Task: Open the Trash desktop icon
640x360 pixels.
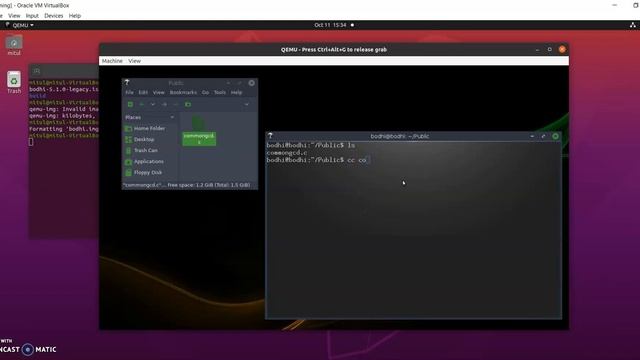Action: pyautogui.click(x=14, y=82)
